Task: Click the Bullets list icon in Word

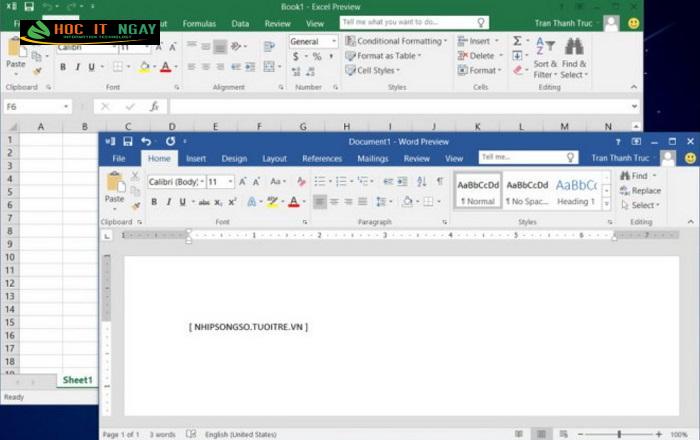Action: 320,181
